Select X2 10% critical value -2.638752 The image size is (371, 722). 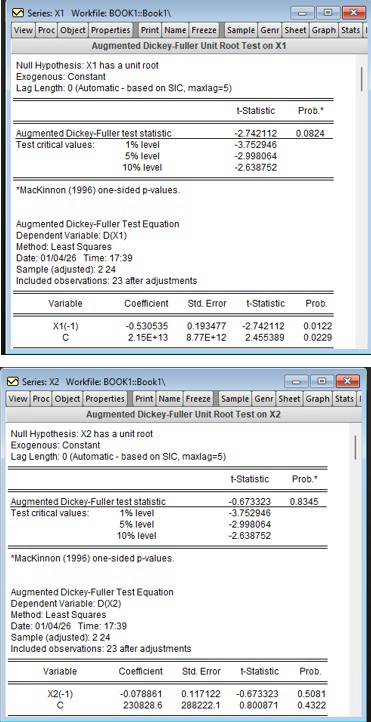(249, 536)
